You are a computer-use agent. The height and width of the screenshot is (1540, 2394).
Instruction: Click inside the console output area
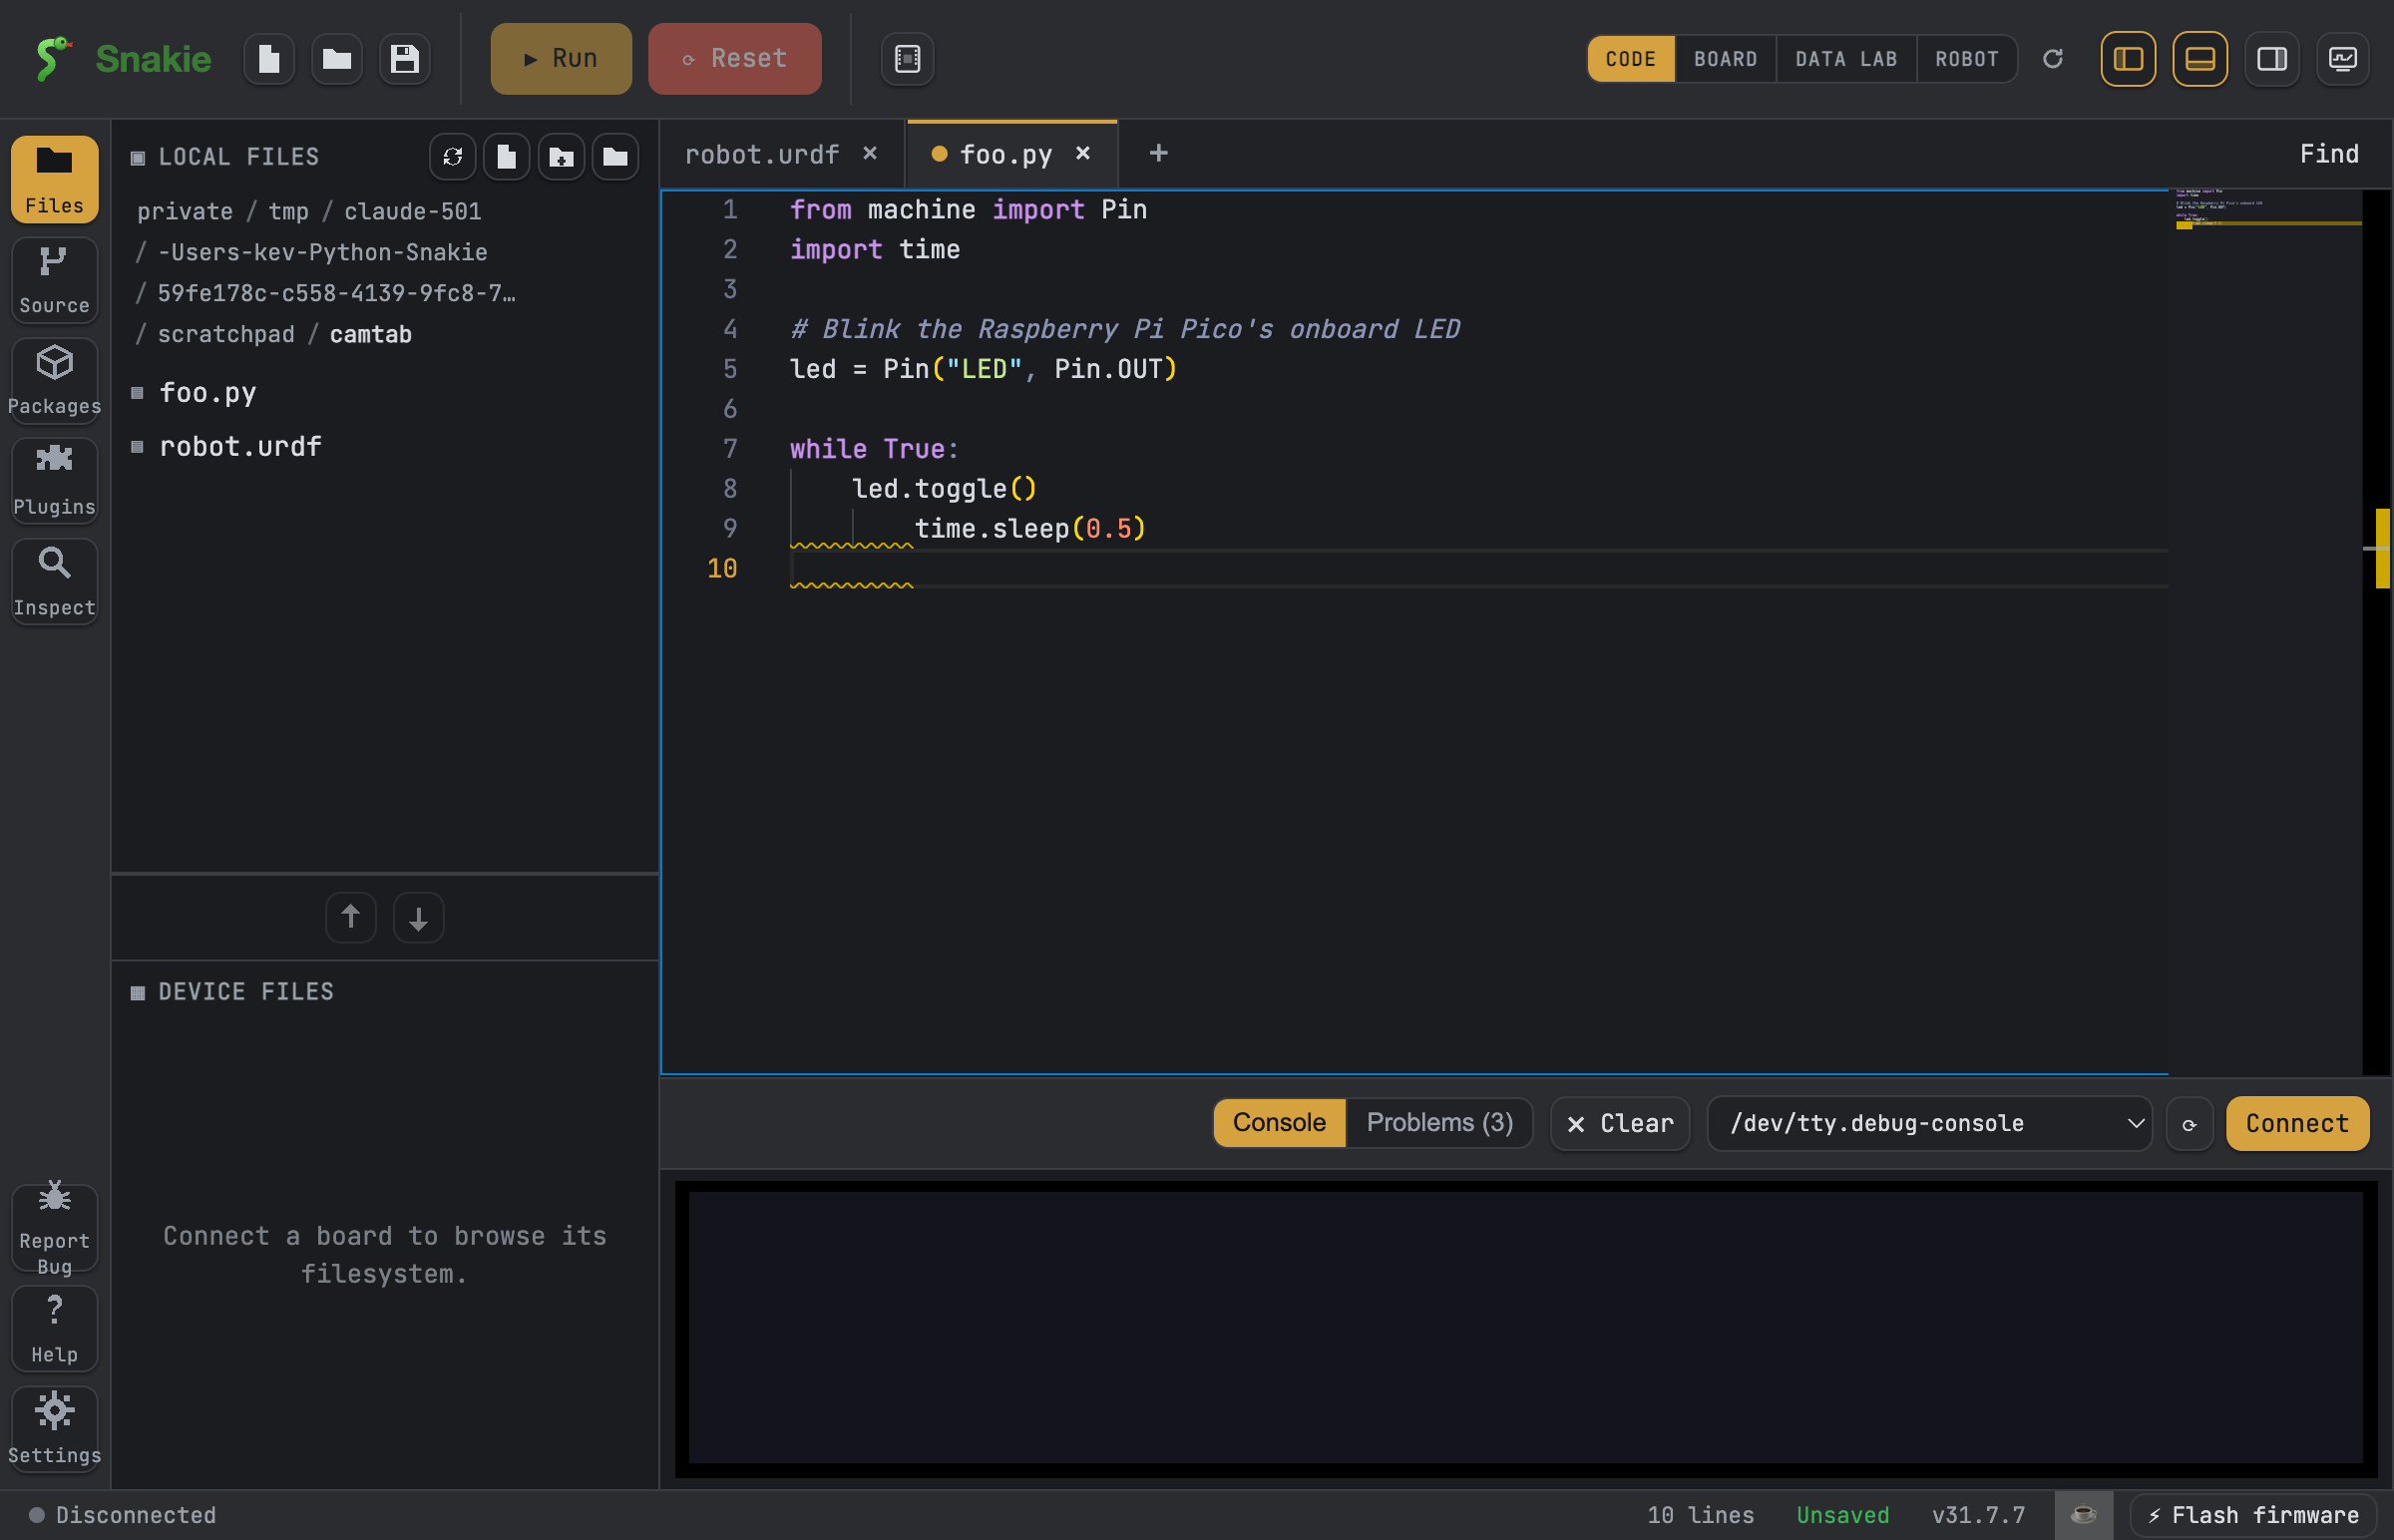(x=1526, y=1329)
